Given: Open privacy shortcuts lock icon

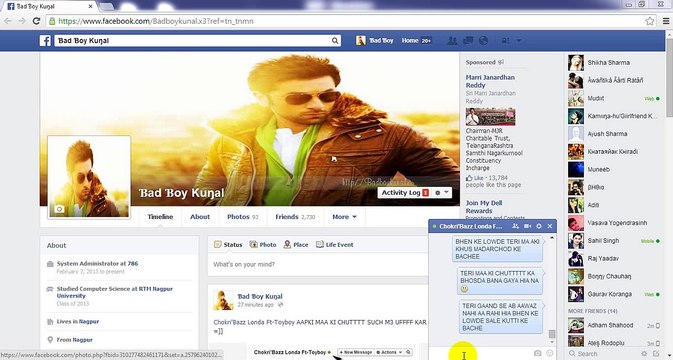Looking at the screenshot, I should tap(505, 40).
